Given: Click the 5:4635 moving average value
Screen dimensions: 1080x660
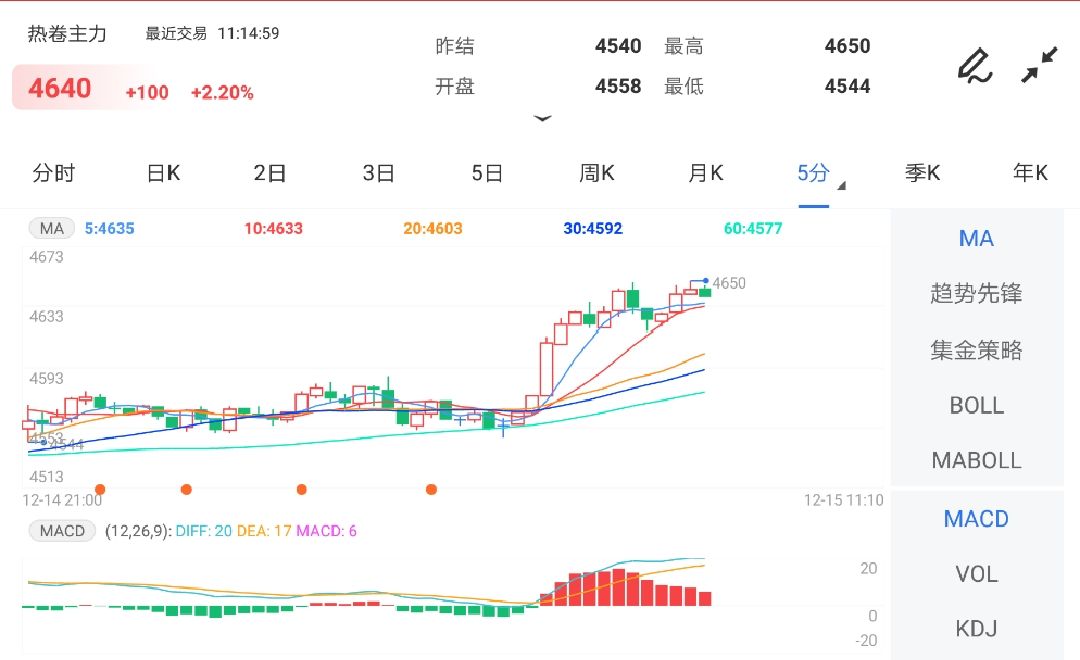Looking at the screenshot, I should tap(110, 228).
